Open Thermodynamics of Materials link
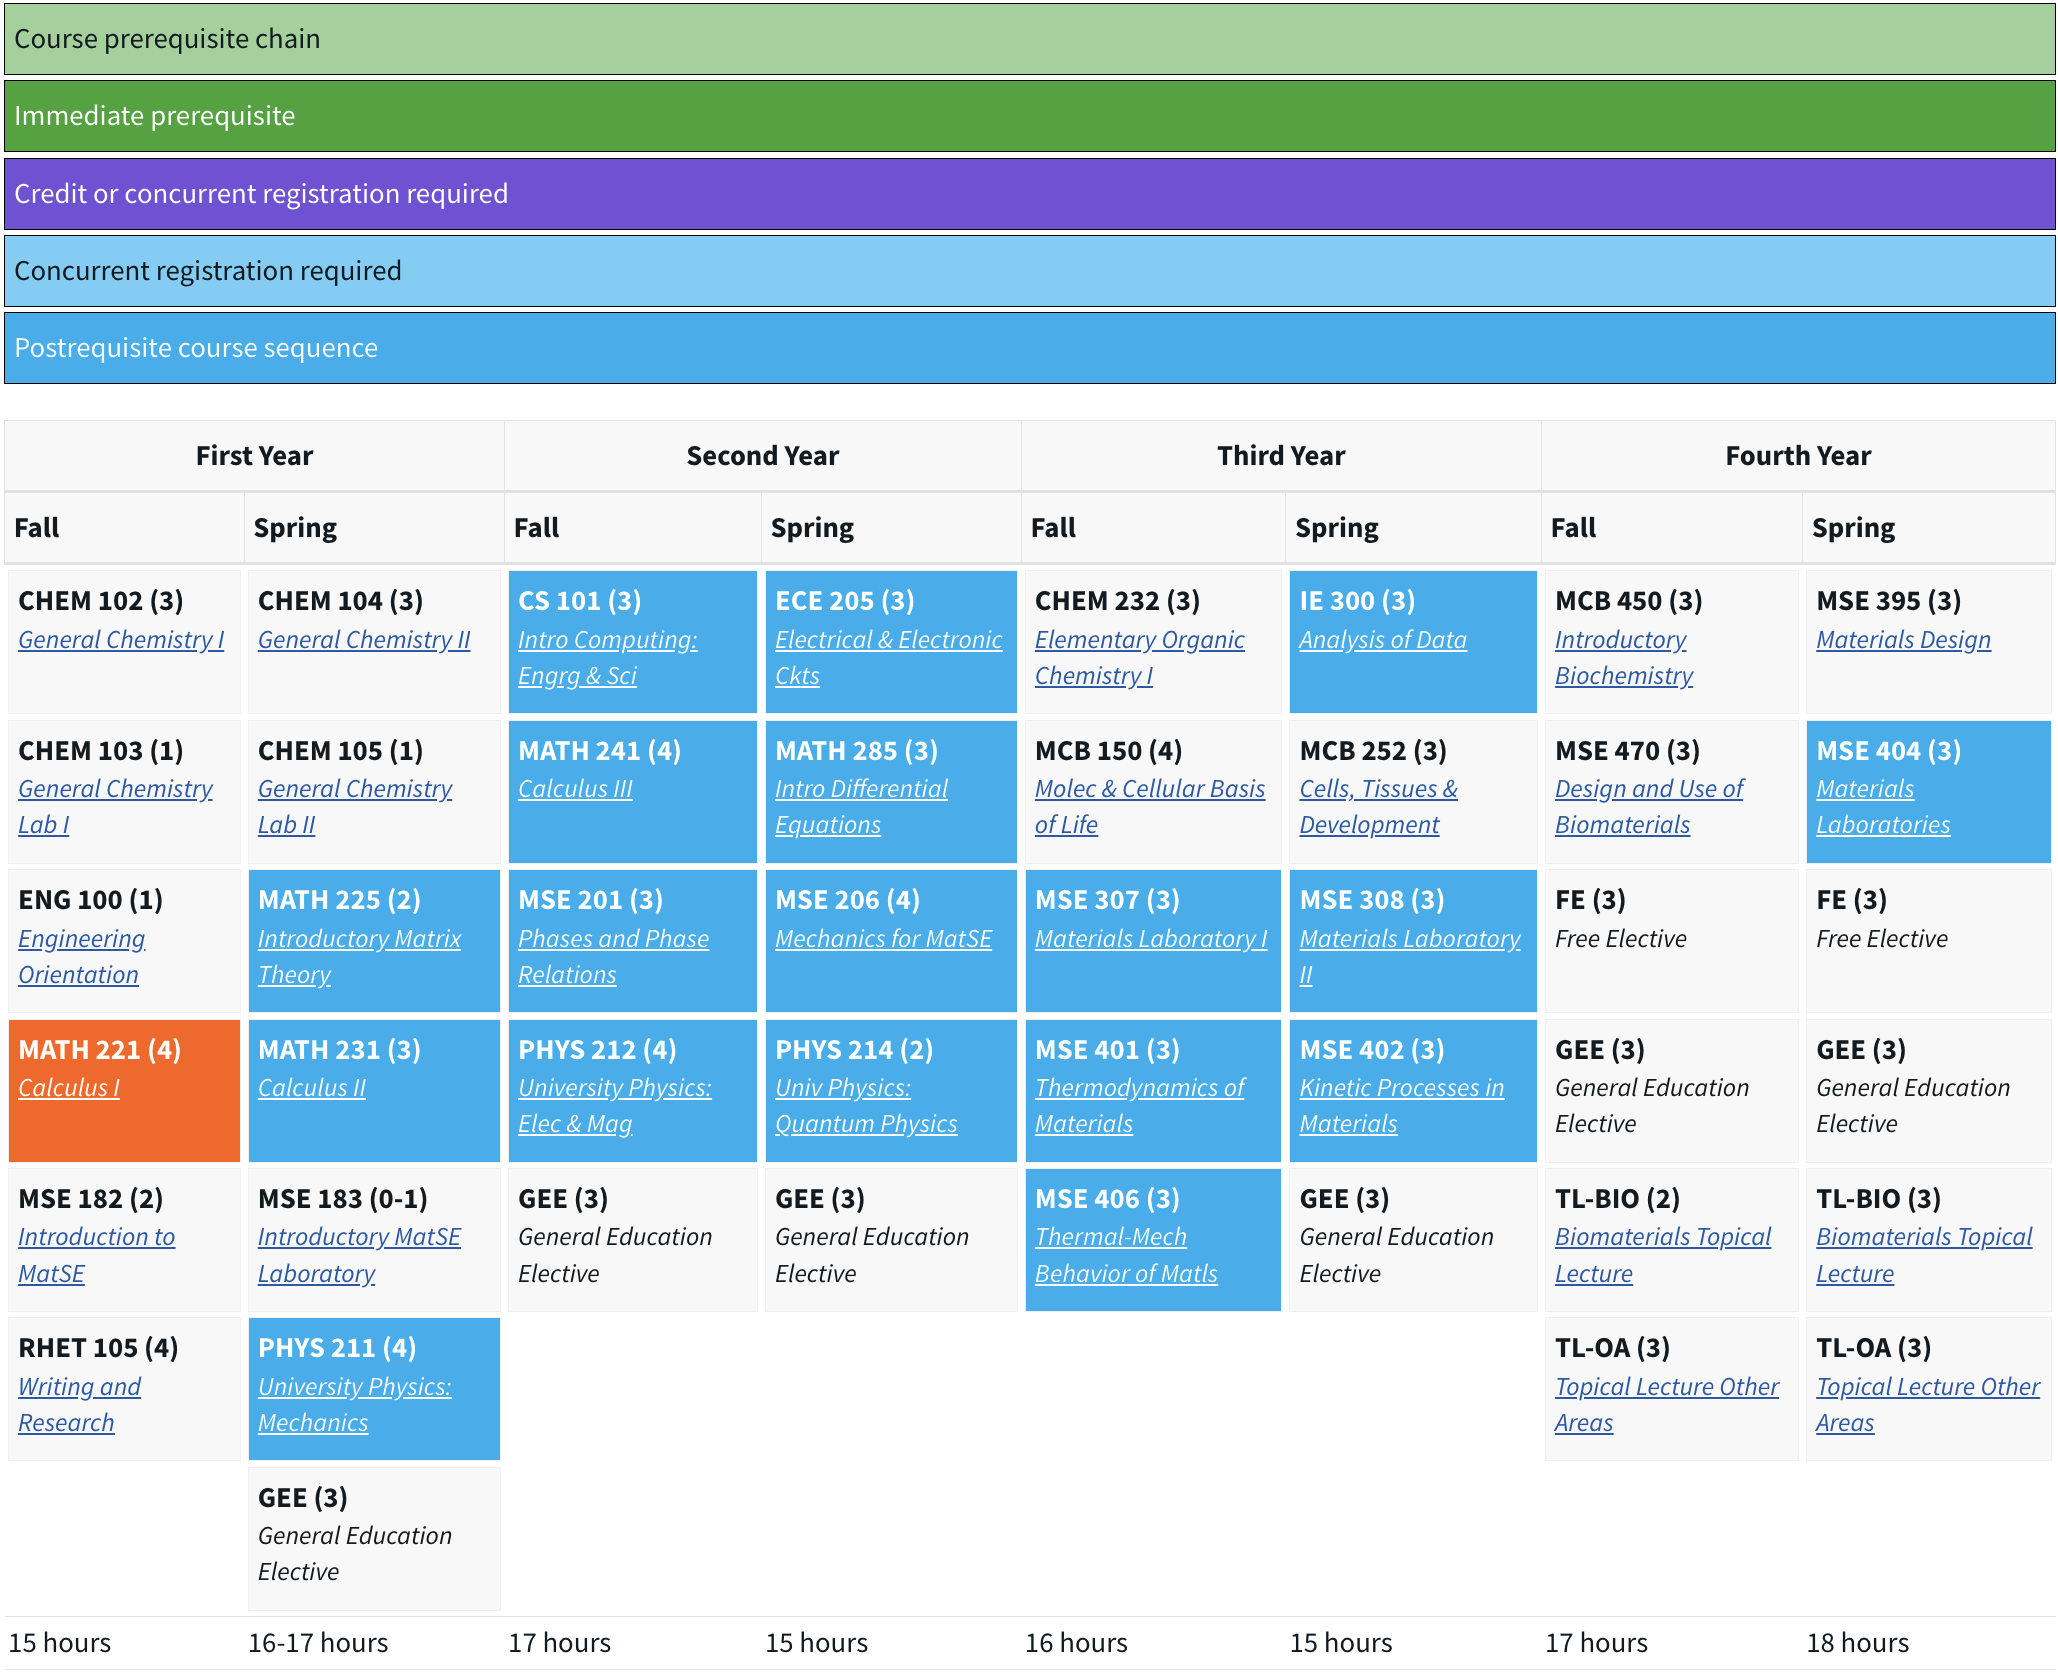 [1139, 1106]
